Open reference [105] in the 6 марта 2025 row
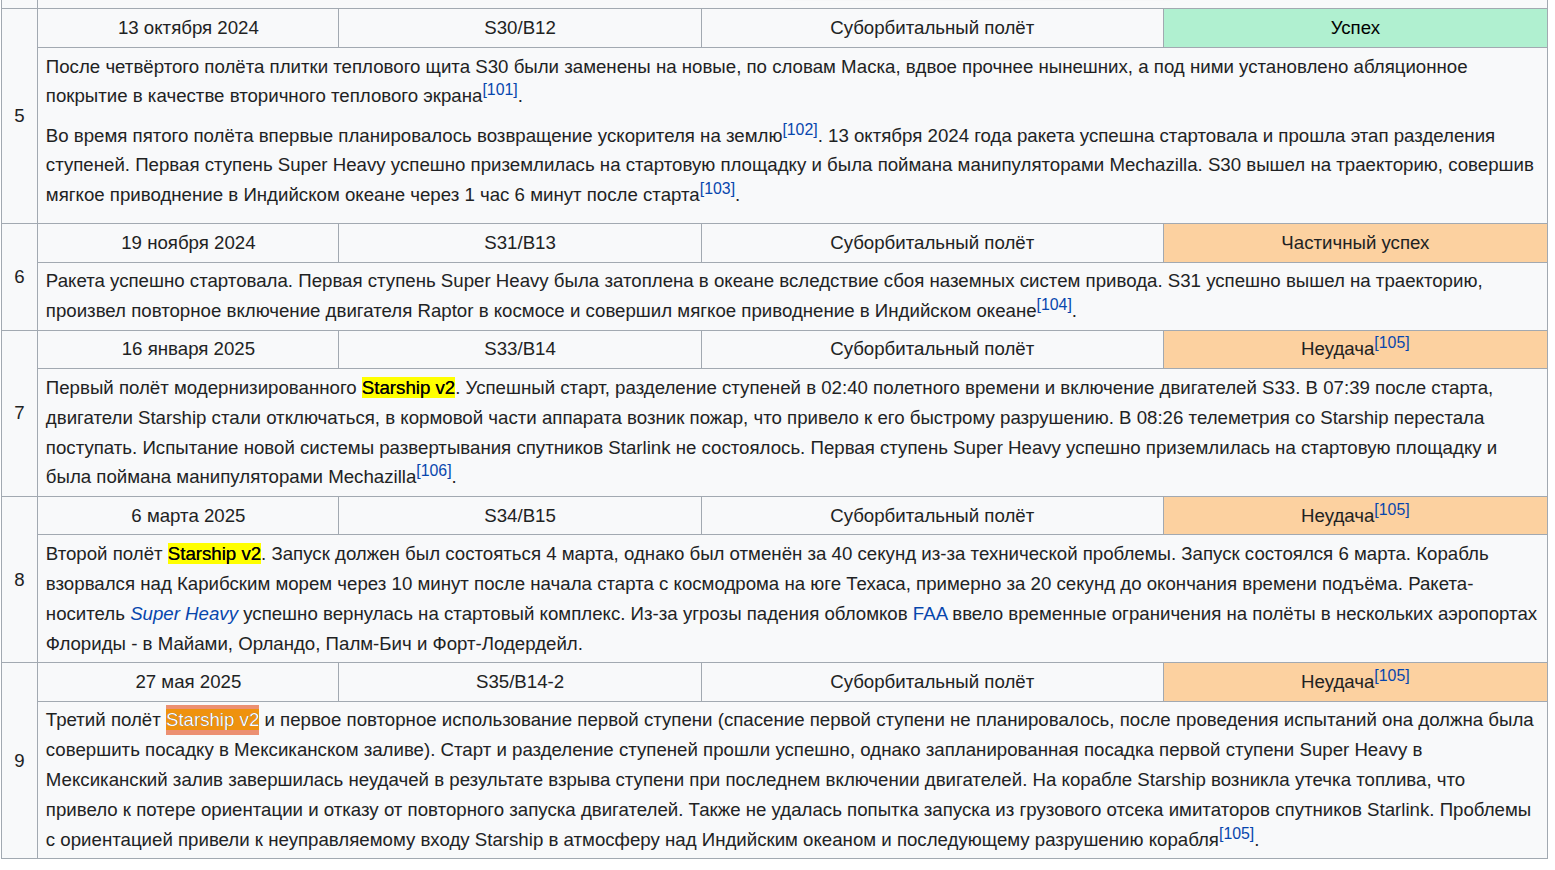 1392,510
